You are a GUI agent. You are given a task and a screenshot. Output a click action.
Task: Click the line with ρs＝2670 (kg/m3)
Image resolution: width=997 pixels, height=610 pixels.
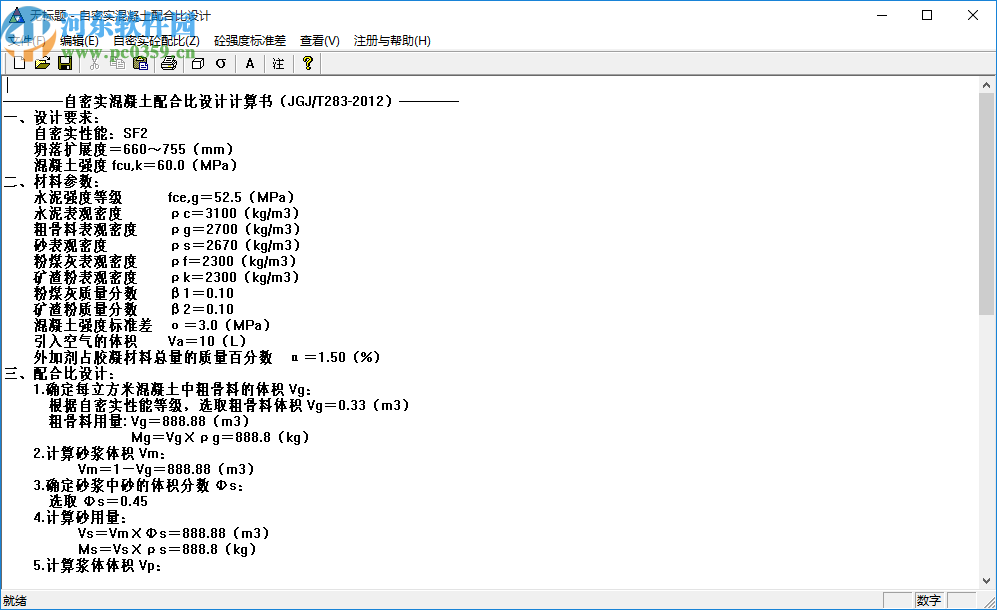click(x=167, y=245)
